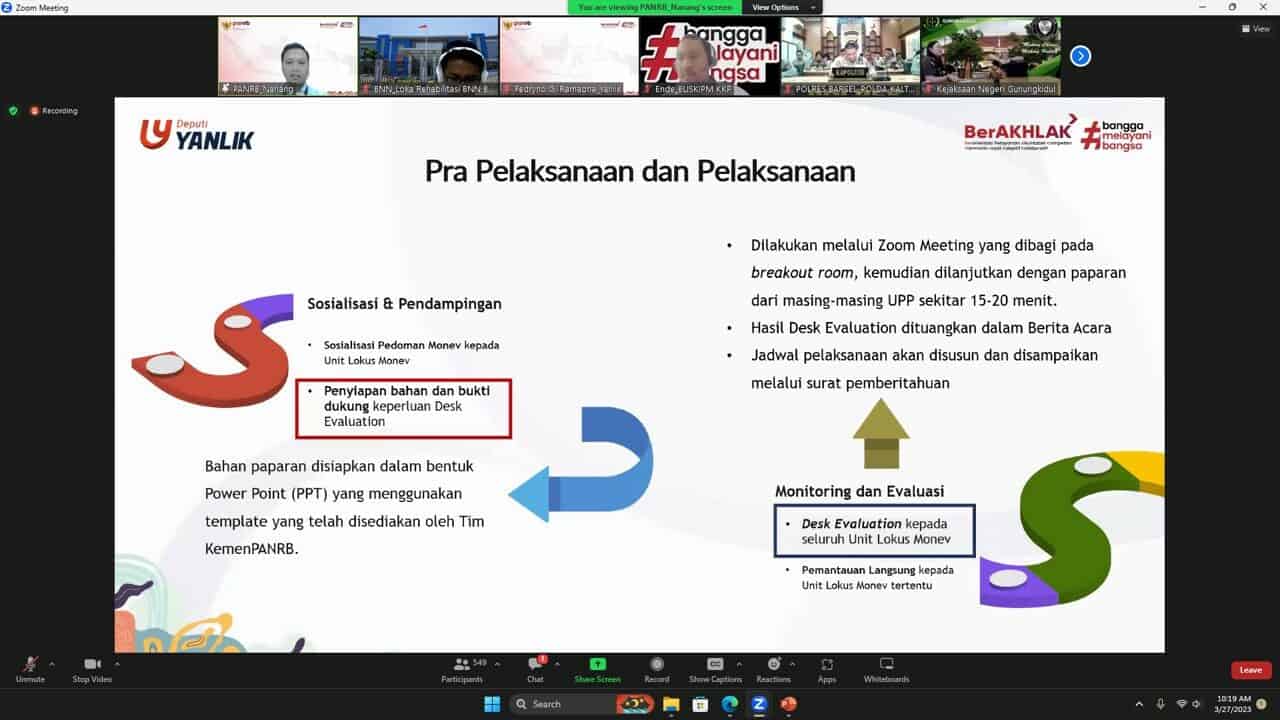Screen dimensions: 1280x720
Task: Select Ende_EUSKIPM KKP video thumbnail
Action: click(x=710, y=56)
